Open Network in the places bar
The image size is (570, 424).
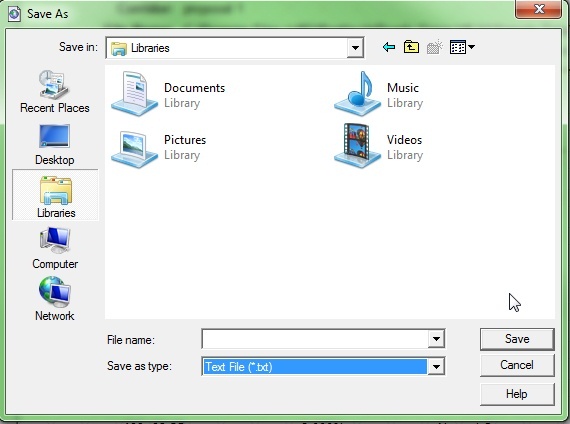click(x=55, y=299)
